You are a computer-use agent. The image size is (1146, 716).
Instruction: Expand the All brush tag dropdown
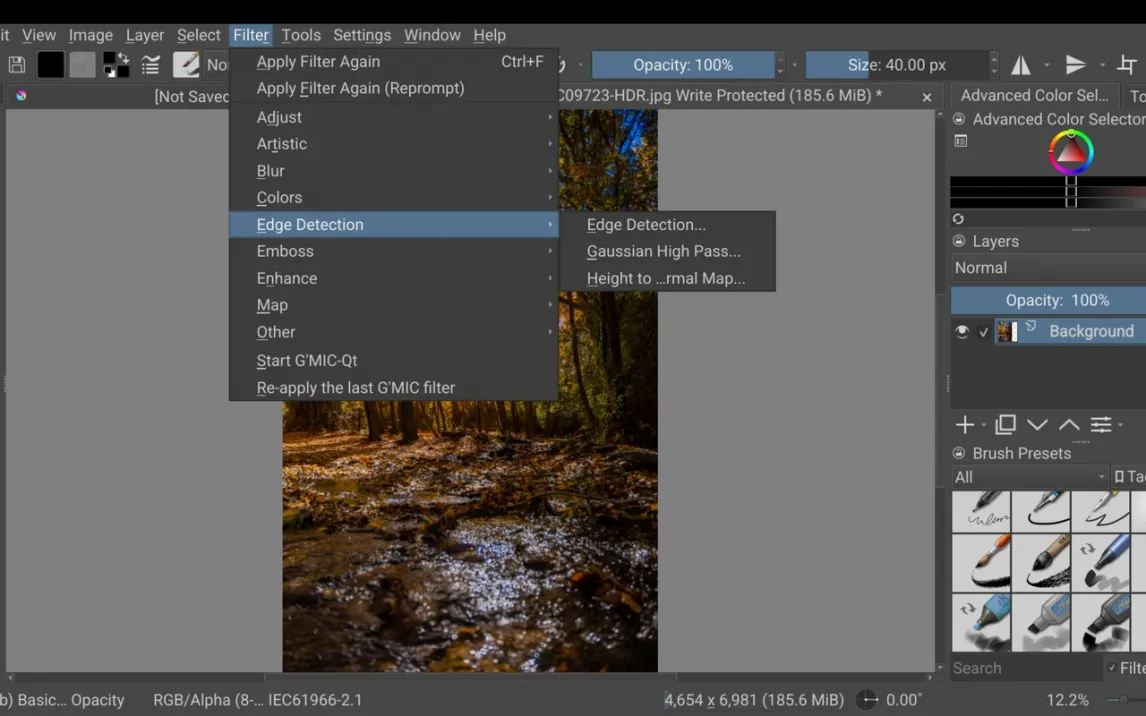coord(1029,477)
